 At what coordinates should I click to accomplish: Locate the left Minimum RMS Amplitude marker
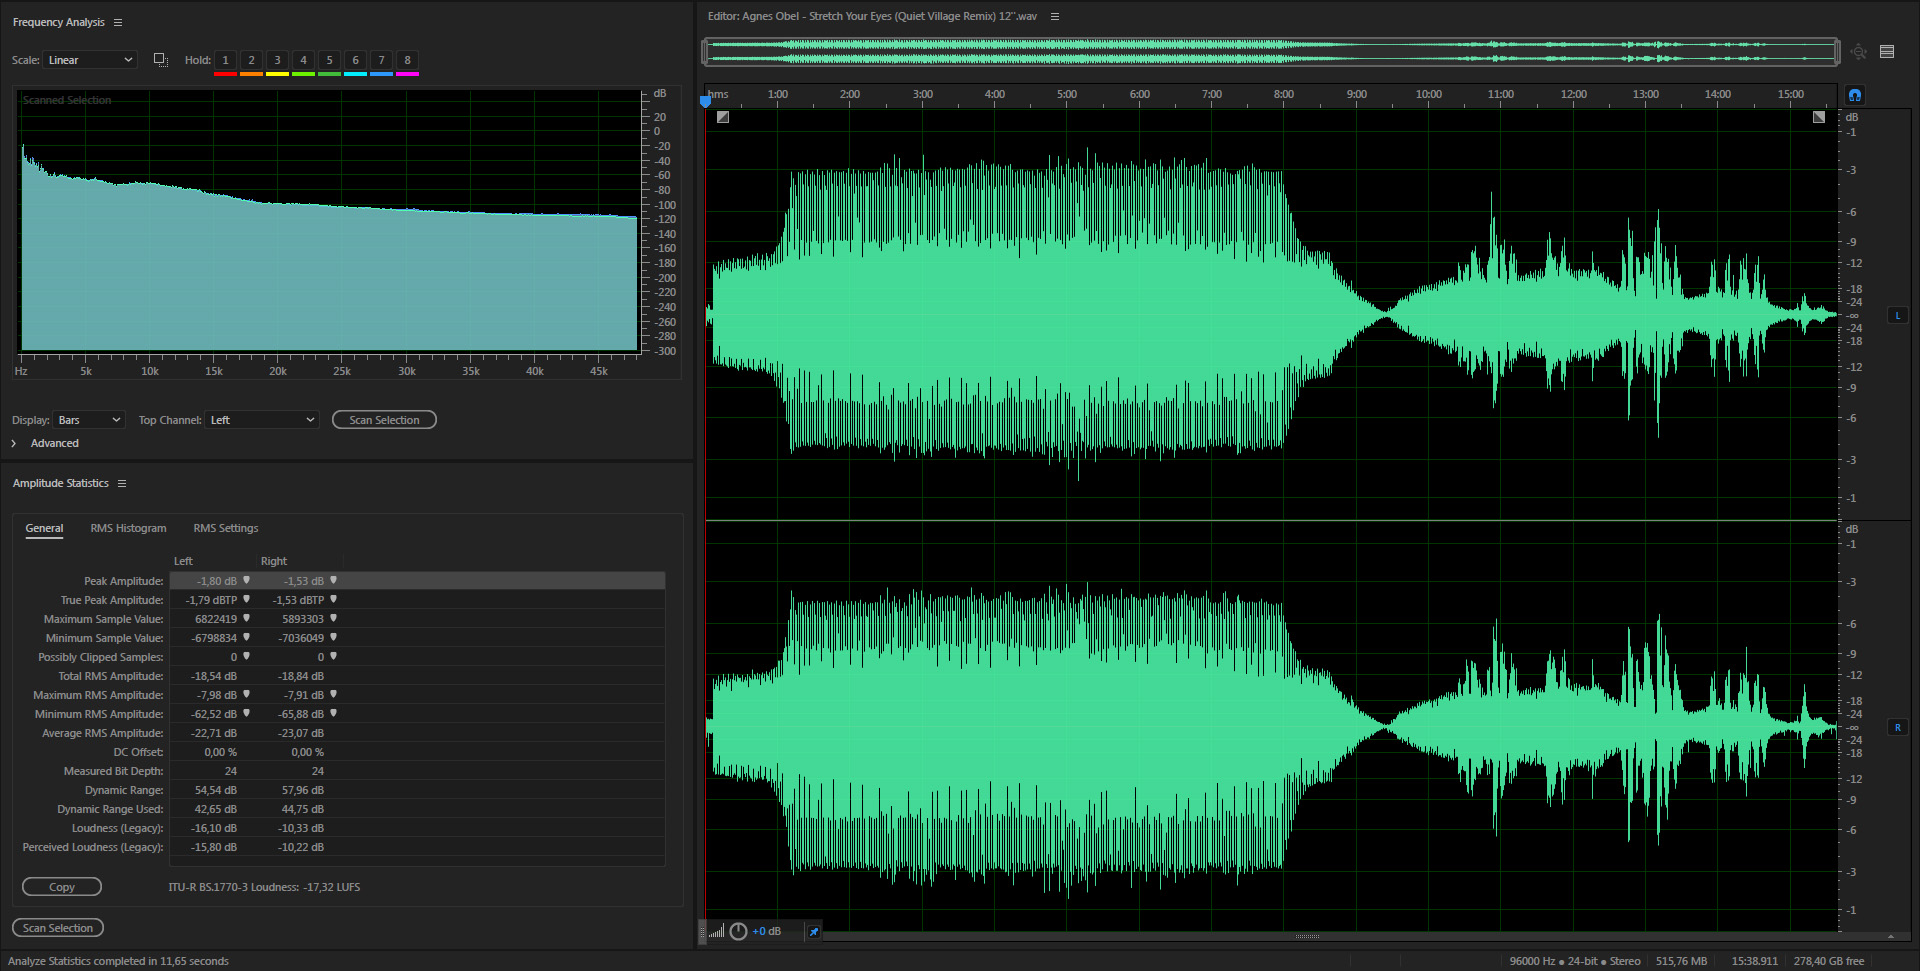pyautogui.click(x=246, y=714)
